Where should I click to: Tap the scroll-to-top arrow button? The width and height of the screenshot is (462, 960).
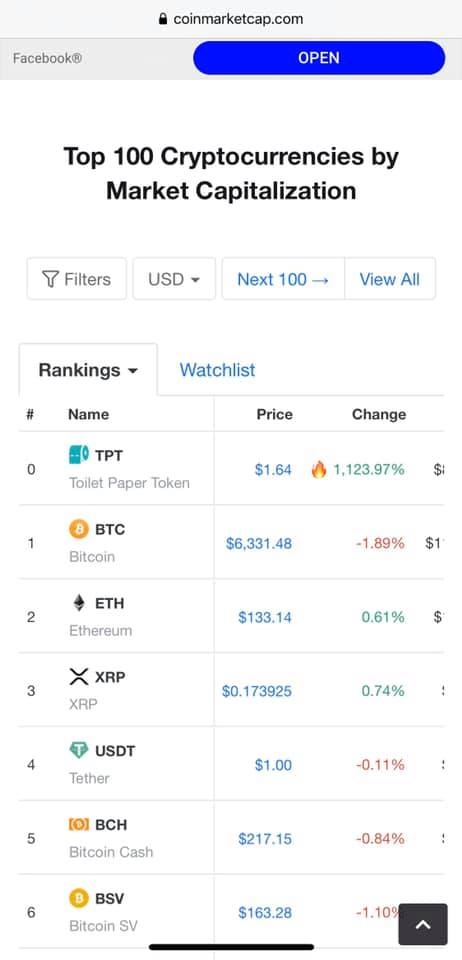pyautogui.click(x=423, y=924)
